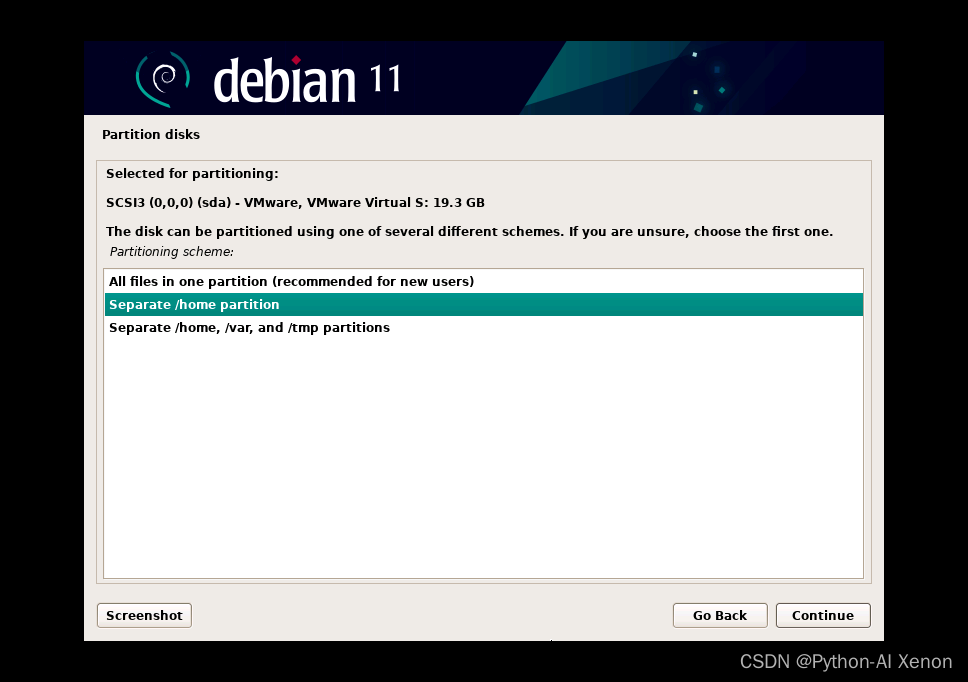Click empty space in the partitioning scheme list

click(x=483, y=460)
